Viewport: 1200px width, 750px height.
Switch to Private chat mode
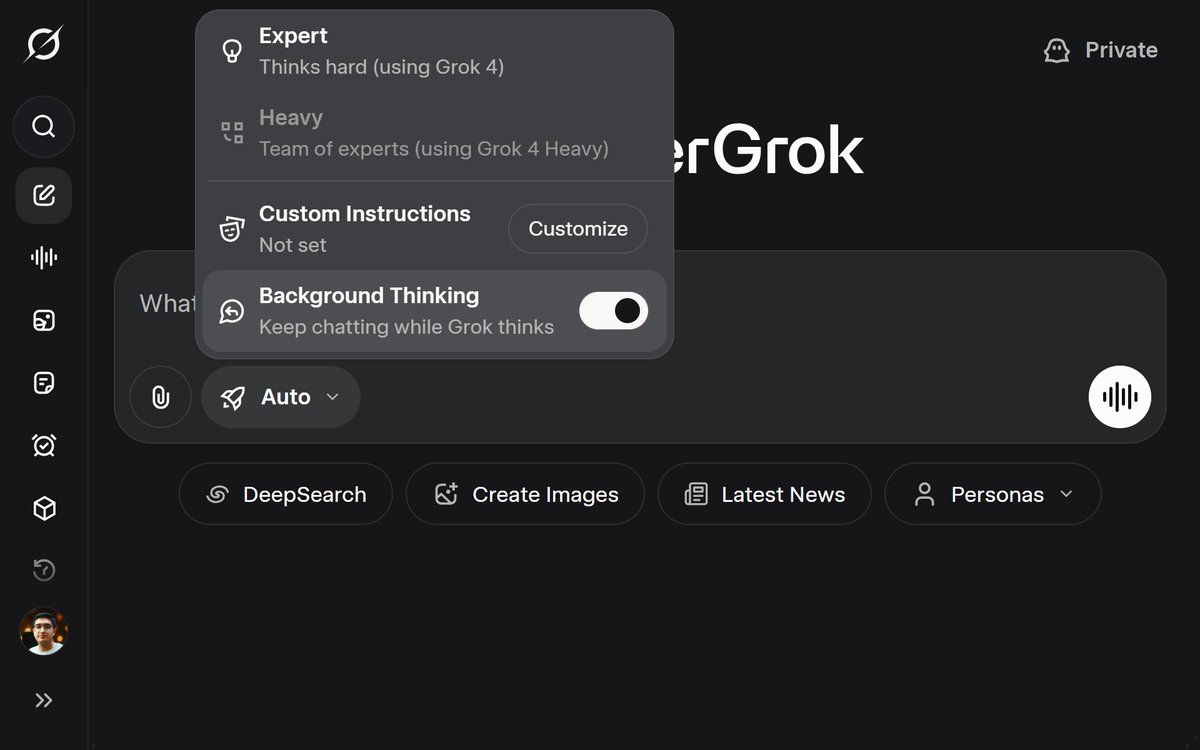[x=1100, y=50]
